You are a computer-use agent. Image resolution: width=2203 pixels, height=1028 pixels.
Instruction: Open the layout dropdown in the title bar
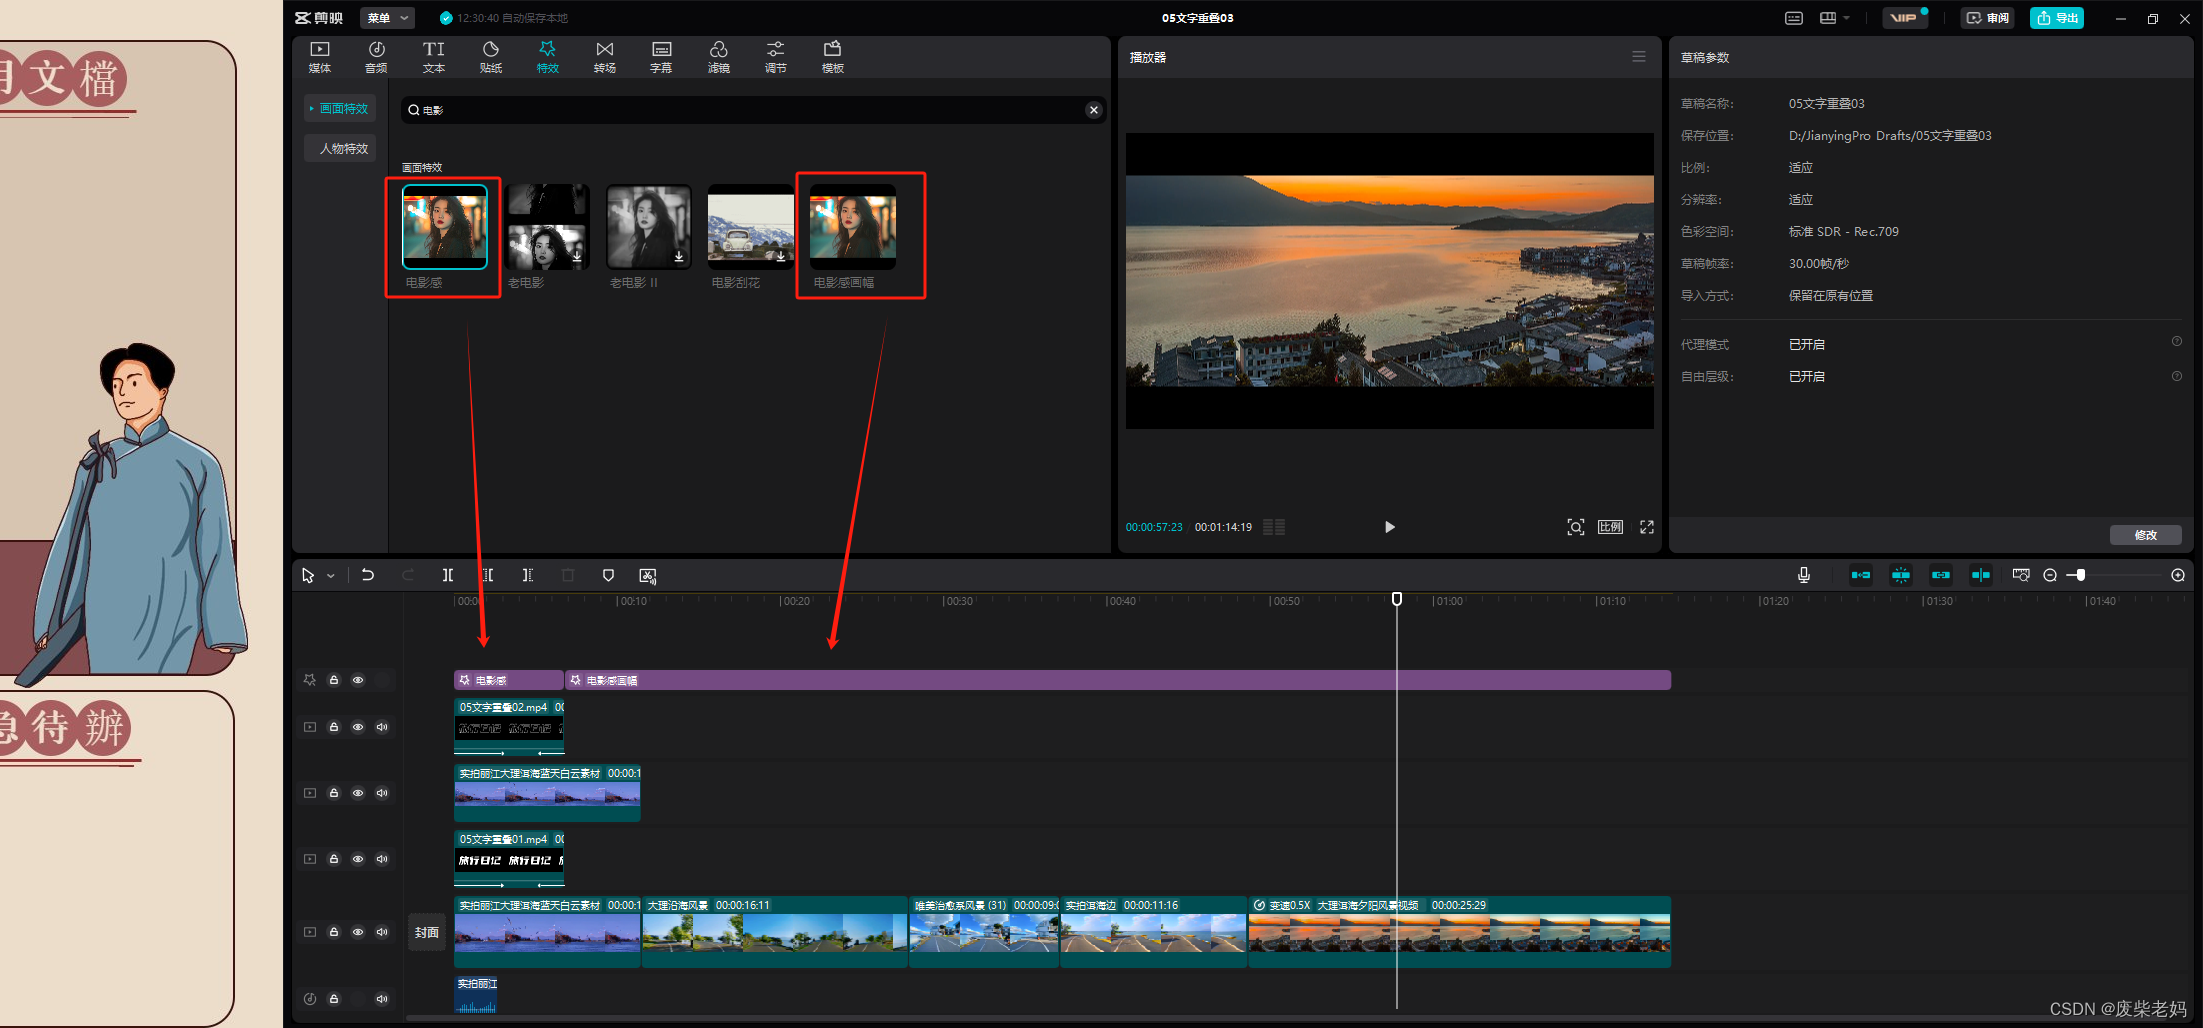(1834, 18)
